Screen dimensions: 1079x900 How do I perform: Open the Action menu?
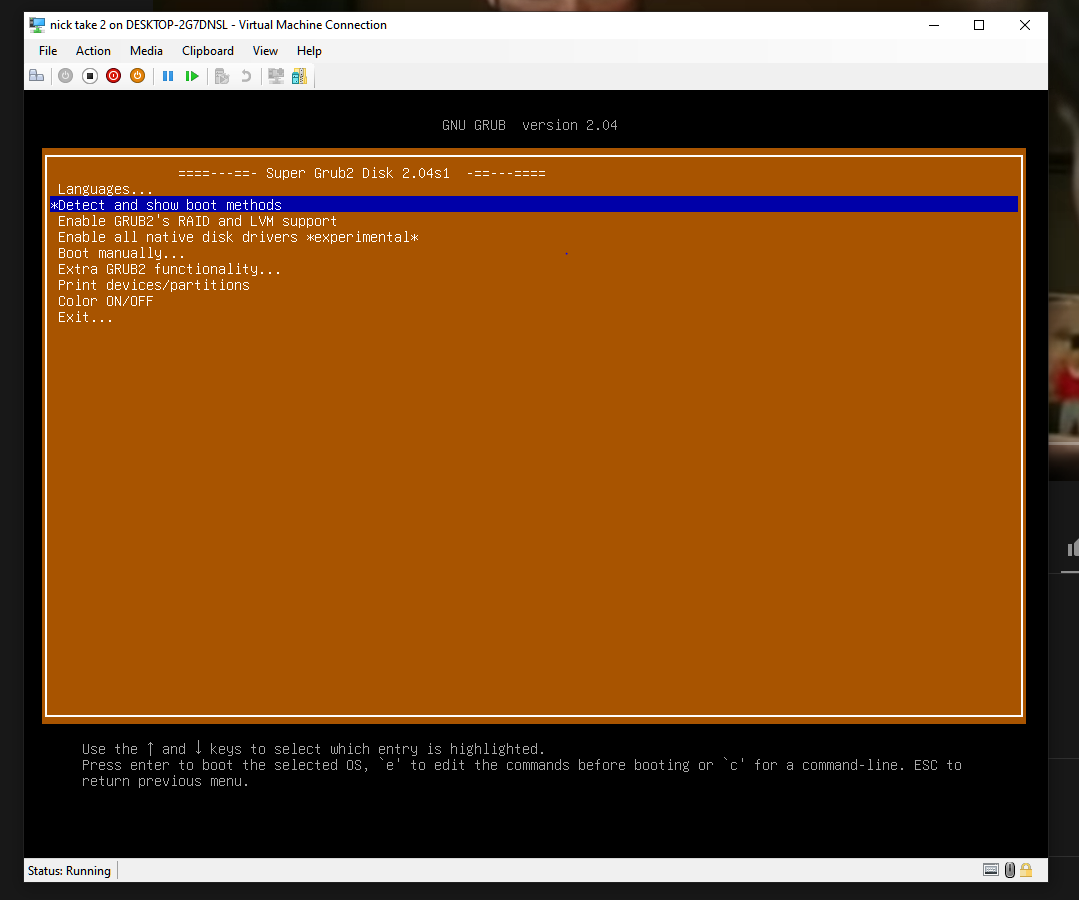(93, 51)
